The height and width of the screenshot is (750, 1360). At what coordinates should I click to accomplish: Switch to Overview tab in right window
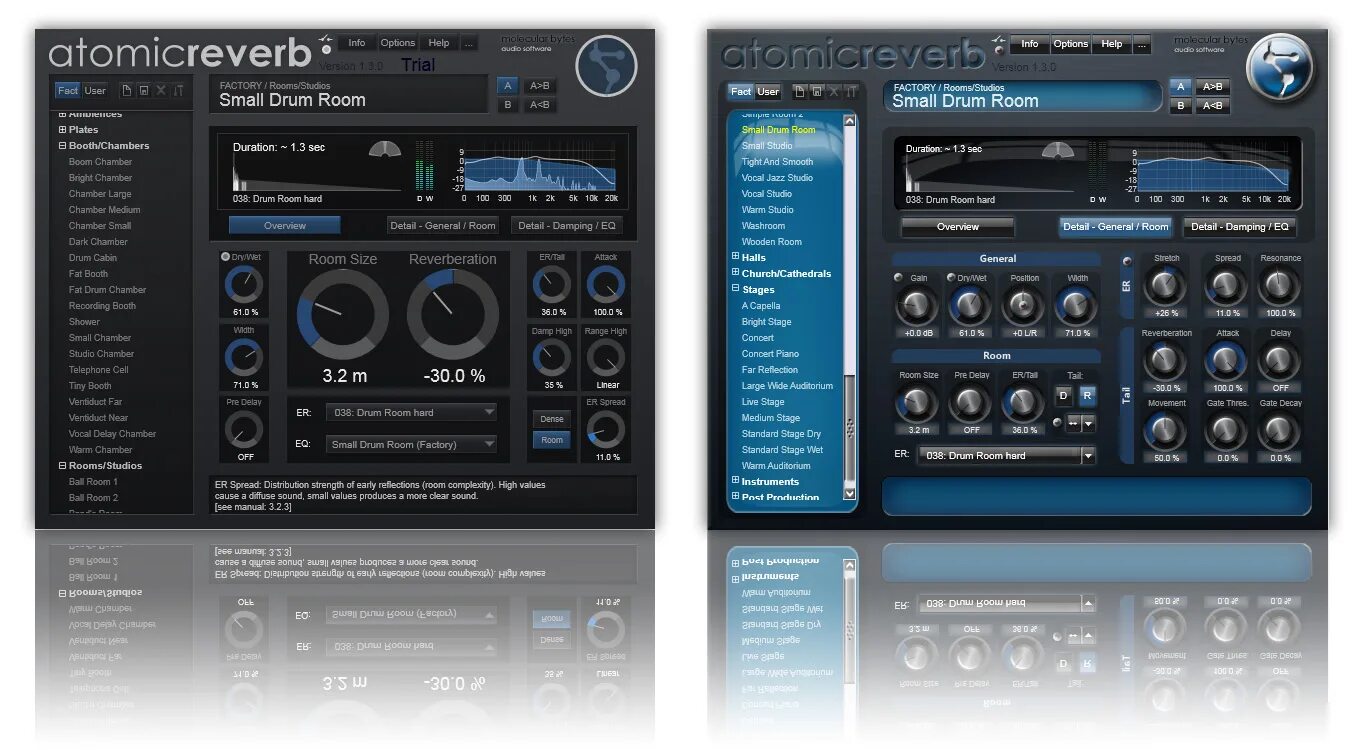tap(957, 227)
